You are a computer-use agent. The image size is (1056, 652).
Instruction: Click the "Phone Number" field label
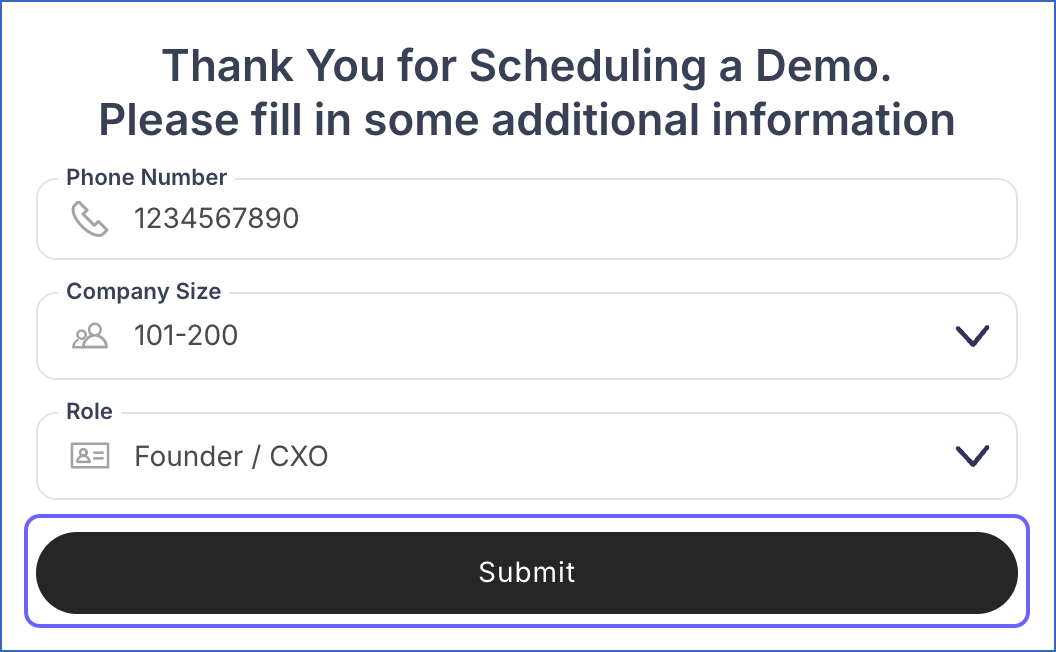147,178
